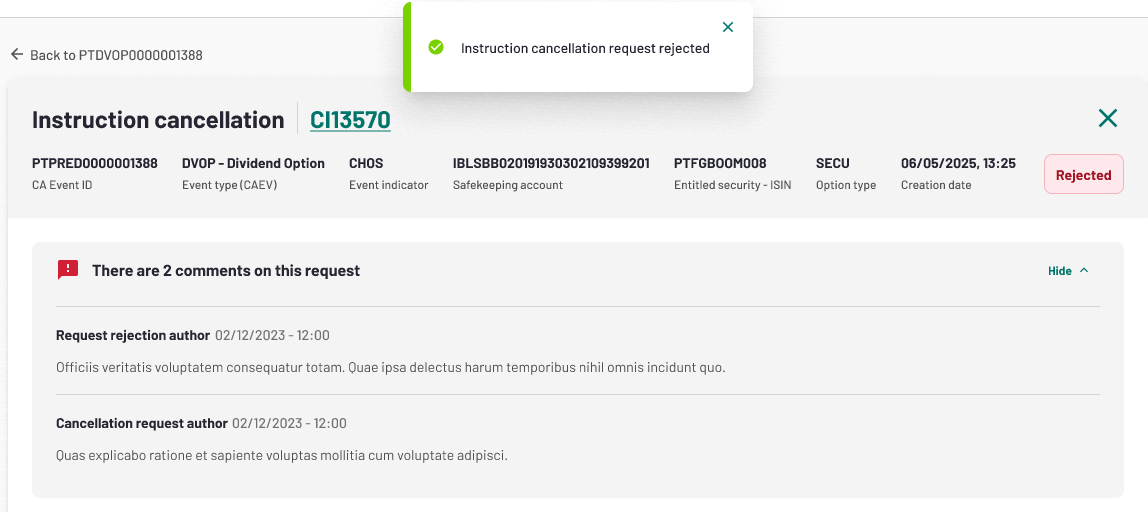1148x512 pixels.
Task: Collapse comments using the Hide label
Action: pos(1059,271)
